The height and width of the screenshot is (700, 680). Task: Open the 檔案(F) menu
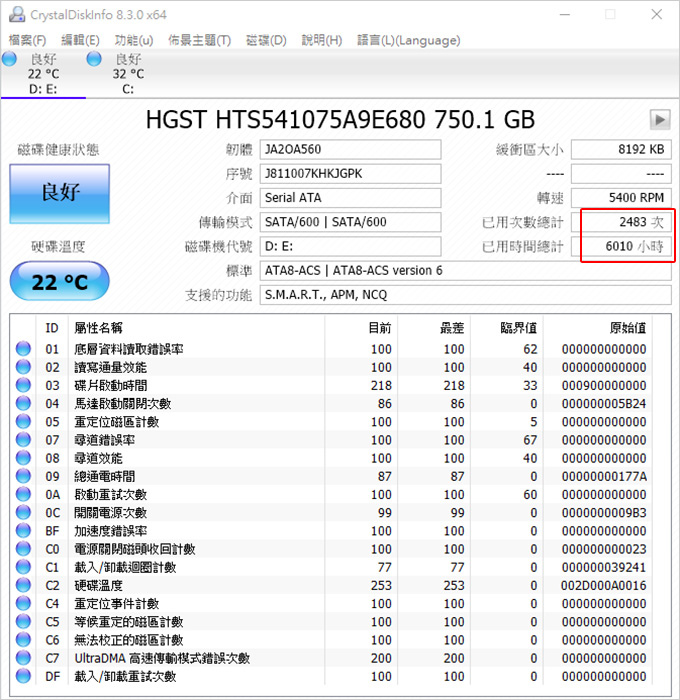27,40
